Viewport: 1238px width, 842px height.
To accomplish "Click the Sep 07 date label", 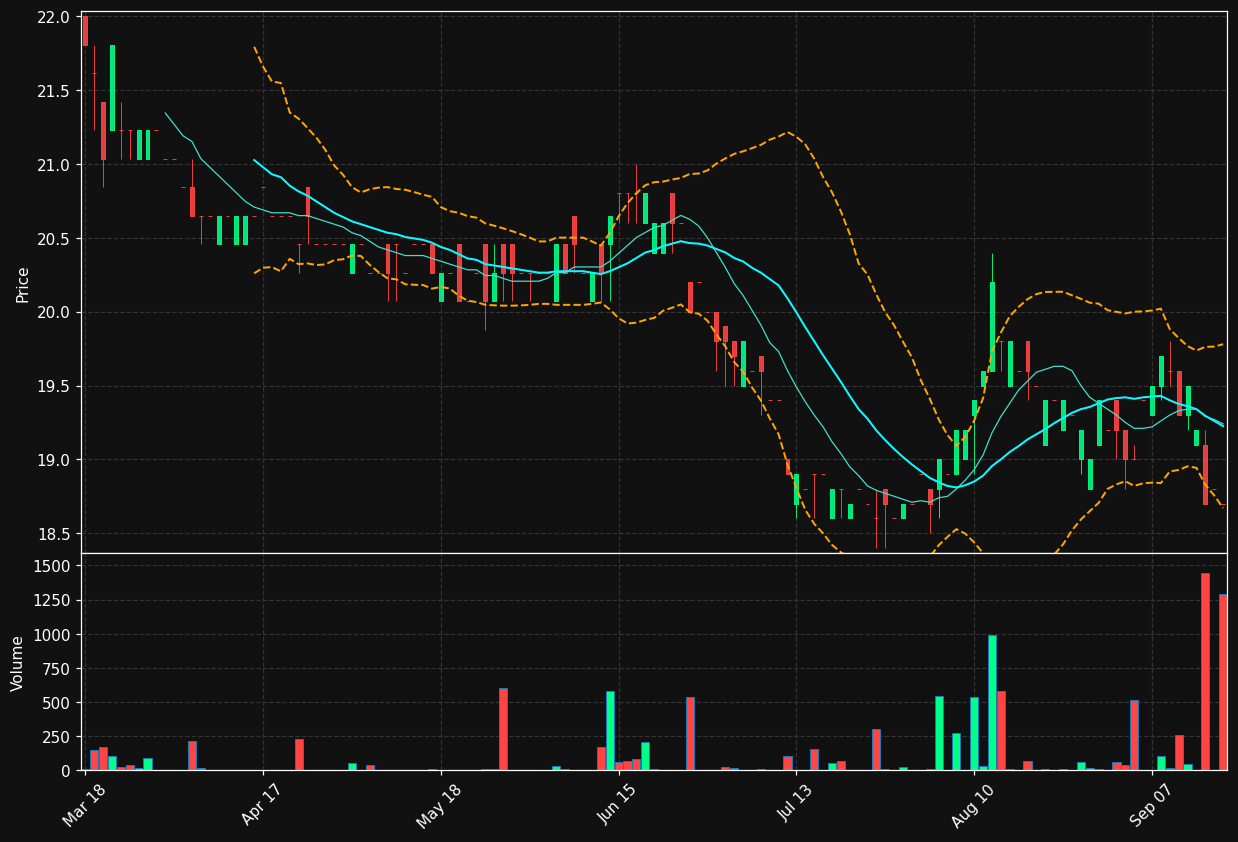I will point(1150,805).
